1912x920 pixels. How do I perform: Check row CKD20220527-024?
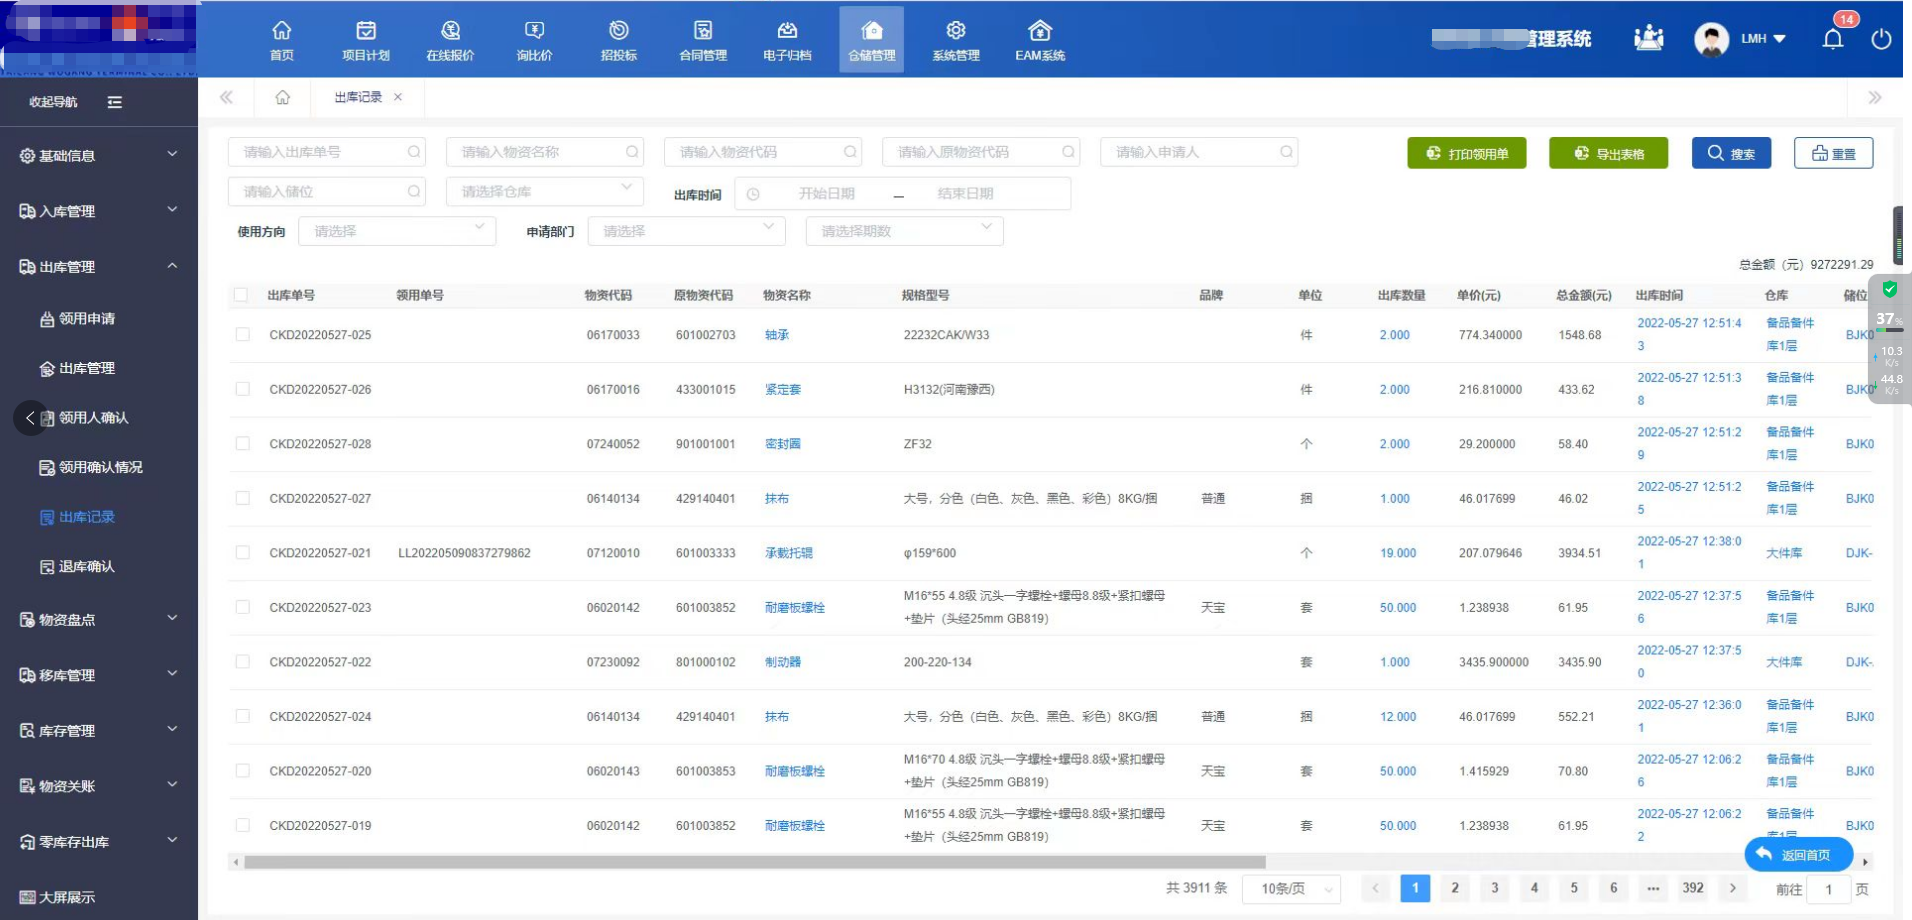pyautogui.click(x=242, y=716)
